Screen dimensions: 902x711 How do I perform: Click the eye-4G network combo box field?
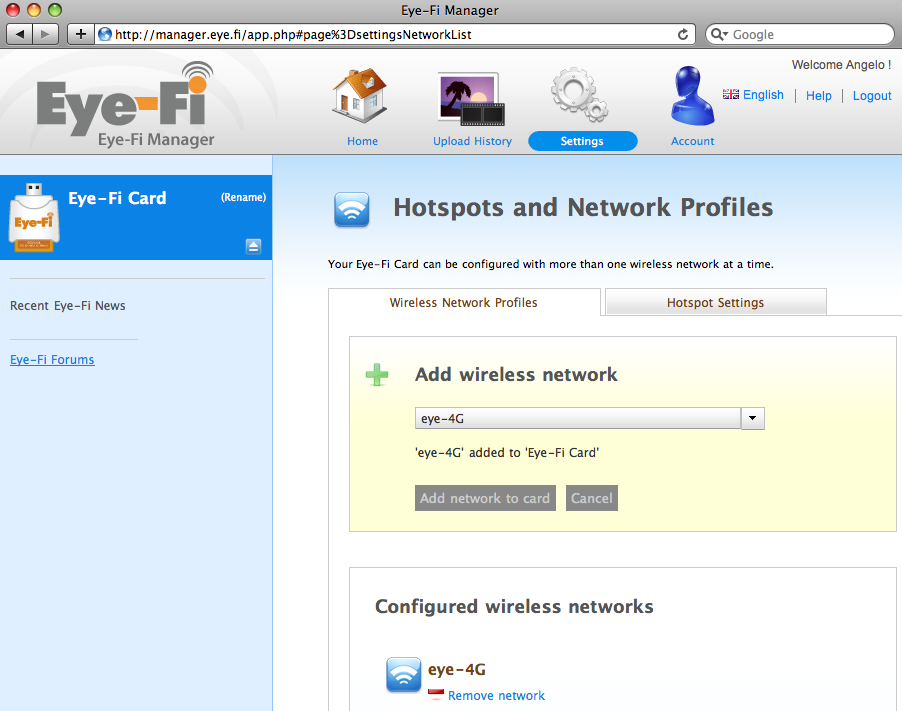tap(578, 418)
